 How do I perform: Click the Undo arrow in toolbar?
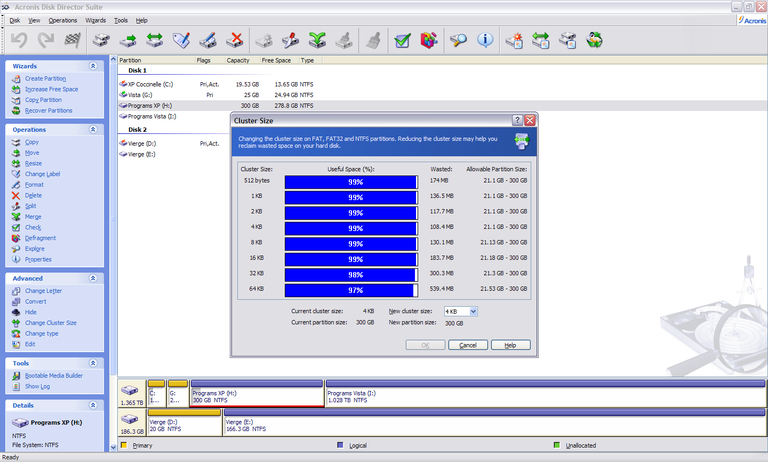tap(19, 40)
